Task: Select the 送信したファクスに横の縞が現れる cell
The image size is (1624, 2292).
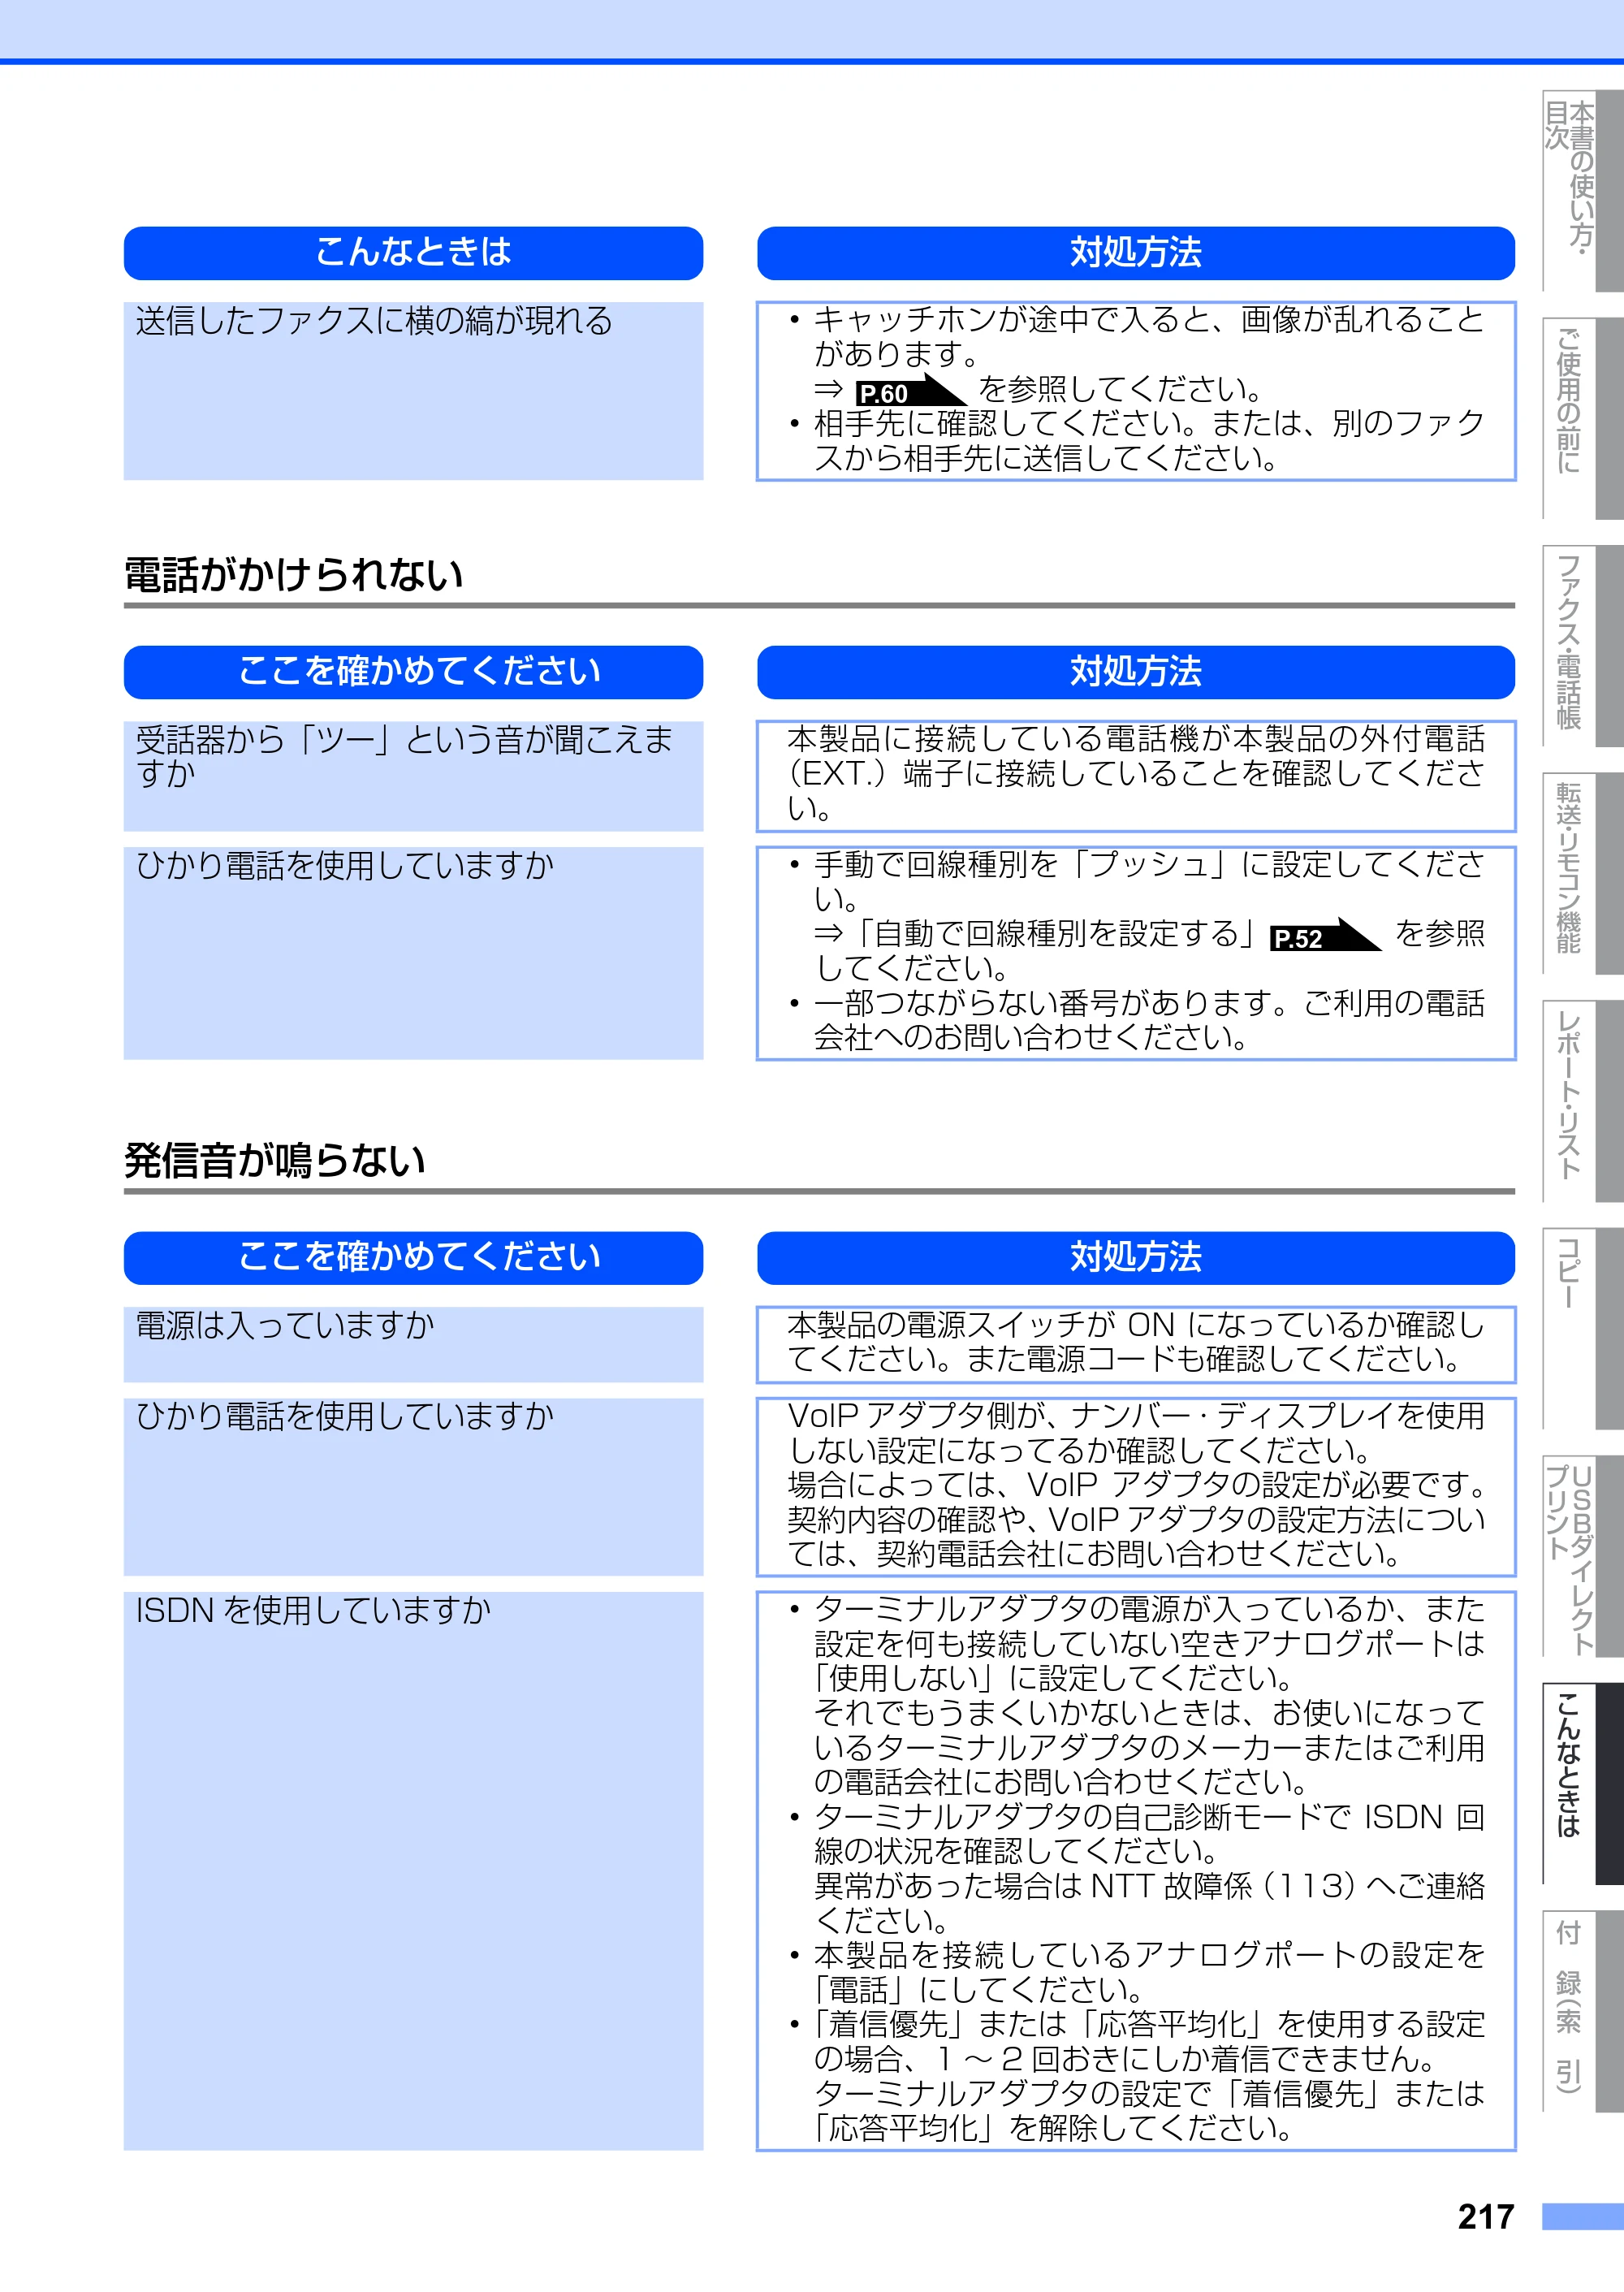Action: (x=413, y=391)
